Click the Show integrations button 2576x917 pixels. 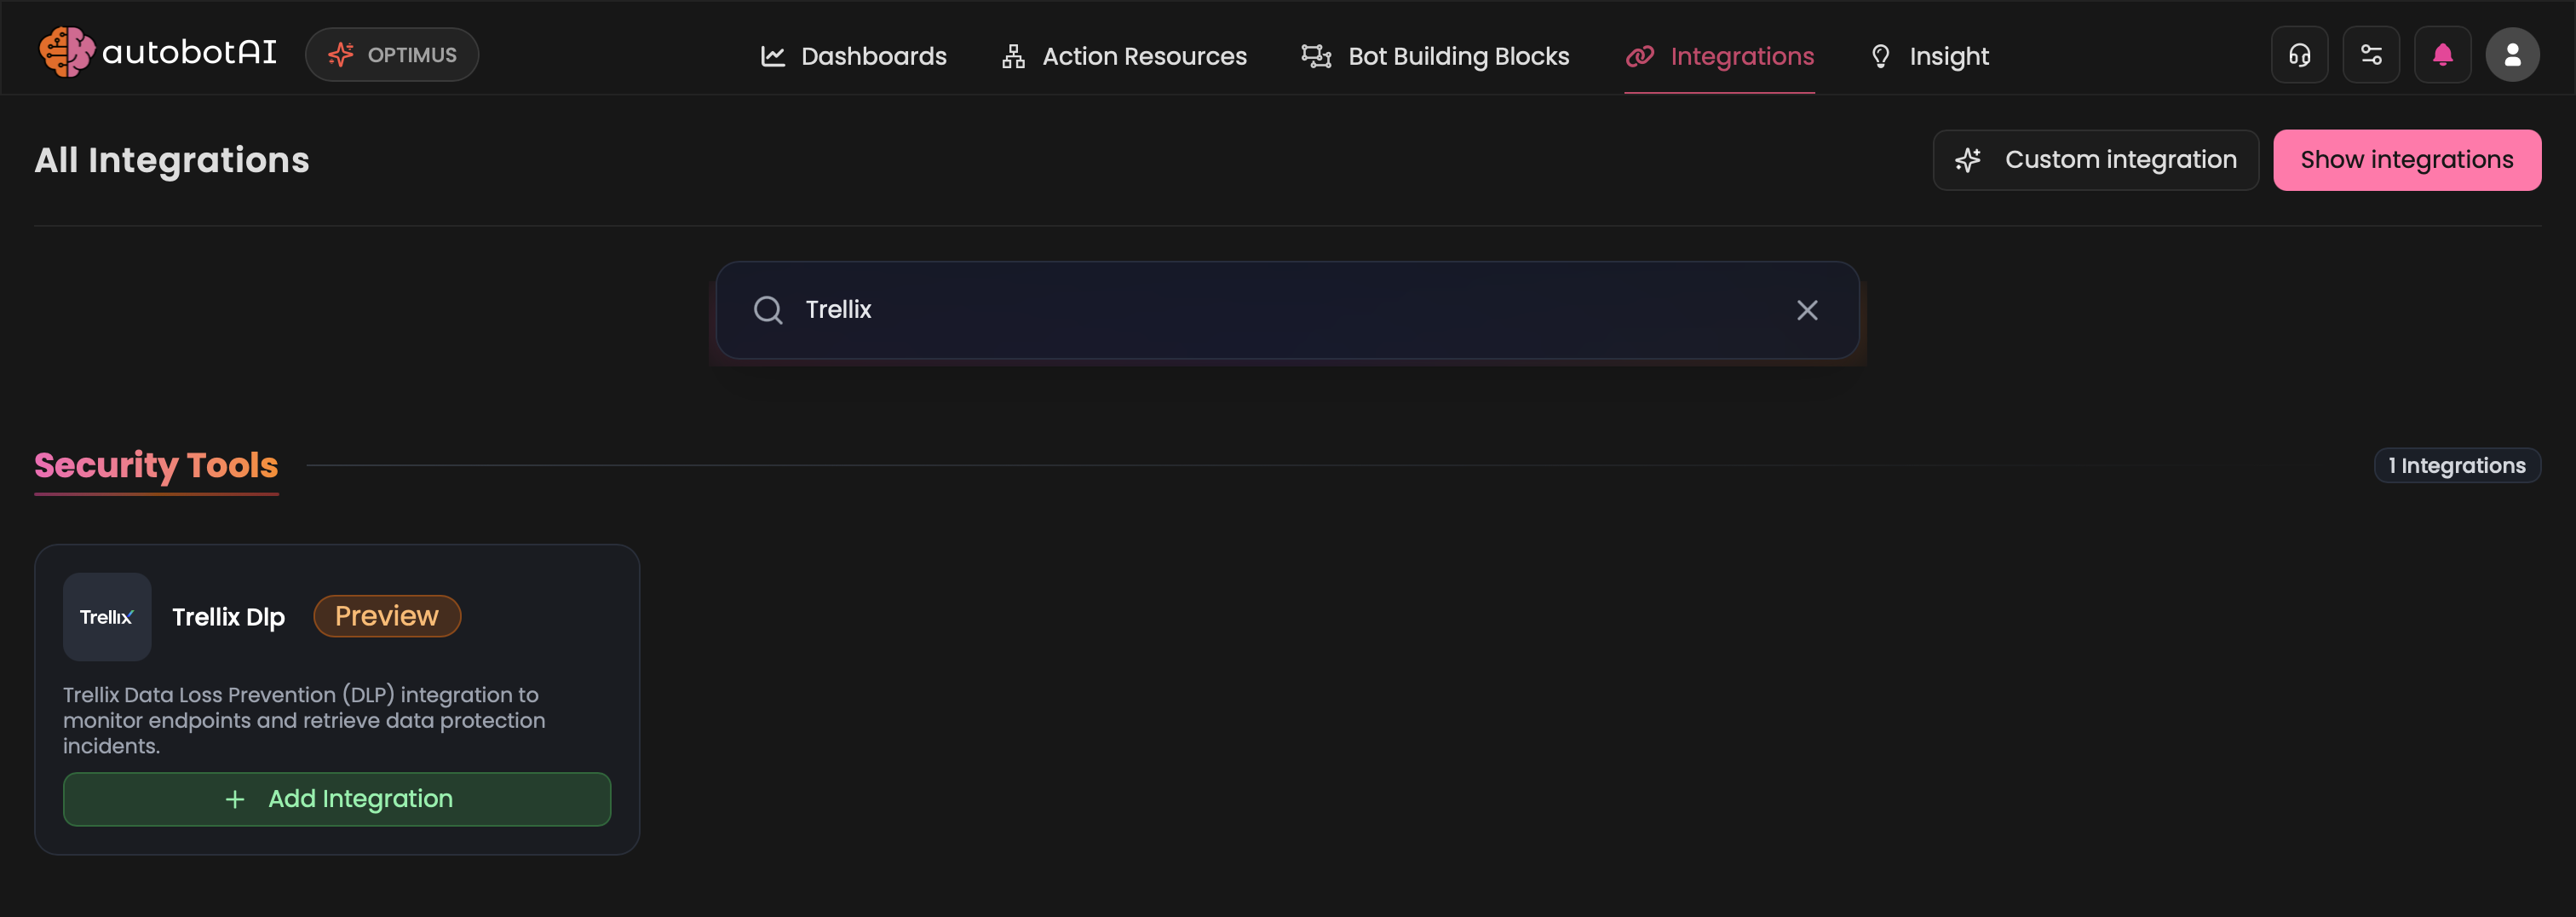(2406, 160)
